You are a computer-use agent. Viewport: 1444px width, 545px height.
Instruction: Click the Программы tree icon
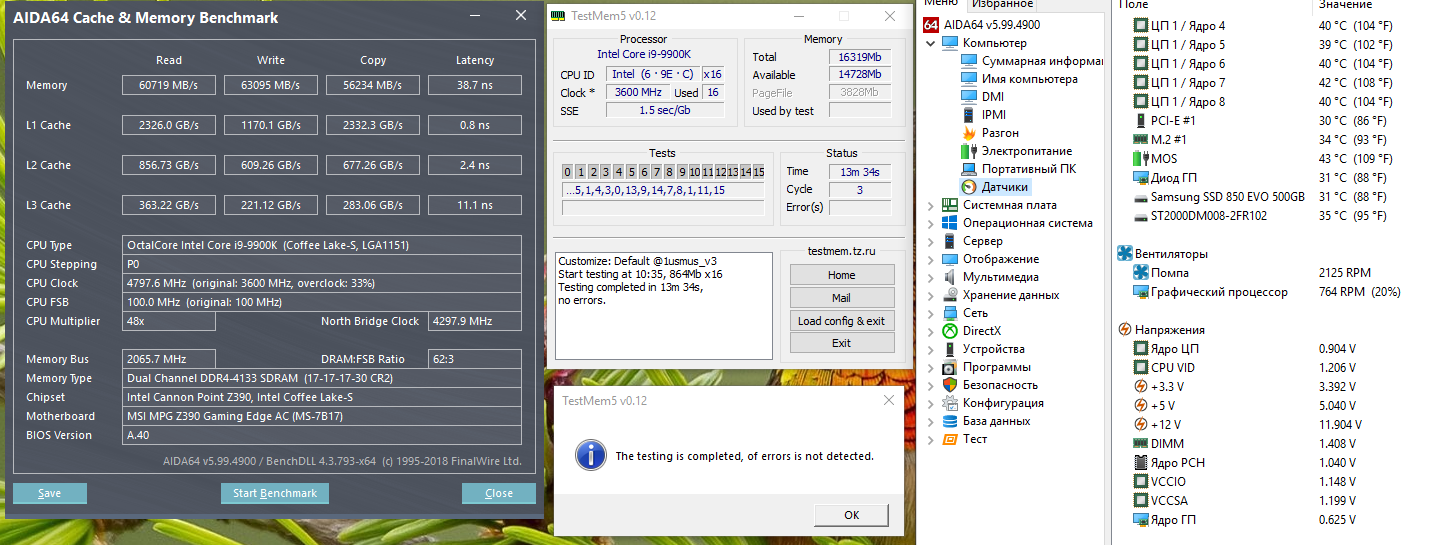[x=950, y=367]
